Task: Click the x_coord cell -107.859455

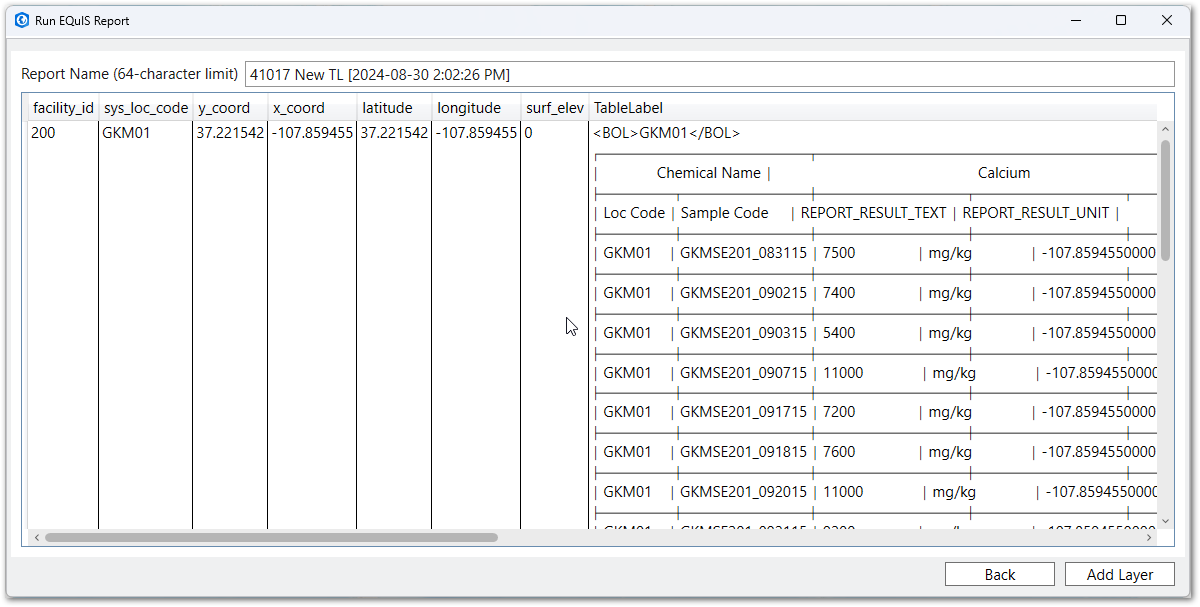Action: click(x=312, y=133)
